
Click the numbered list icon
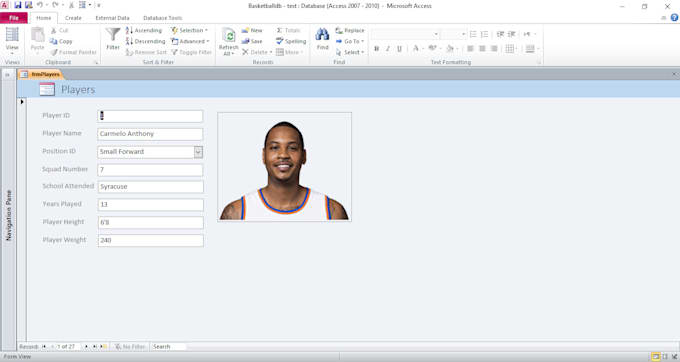pyautogui.click(x=484, y=34)
